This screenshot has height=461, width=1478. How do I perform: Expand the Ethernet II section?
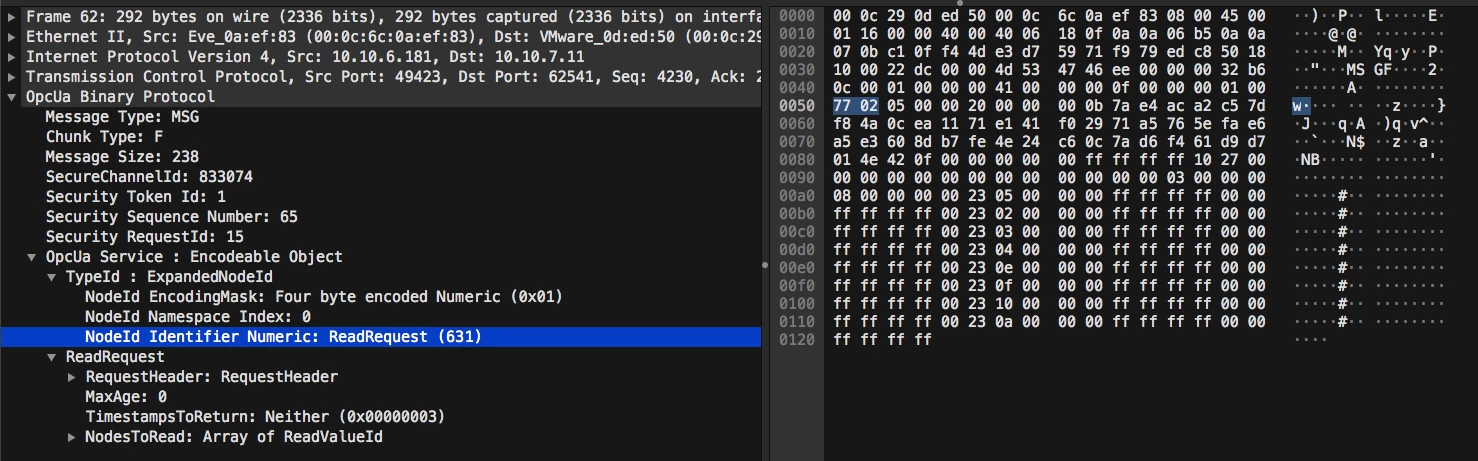[x=11, y=37]
